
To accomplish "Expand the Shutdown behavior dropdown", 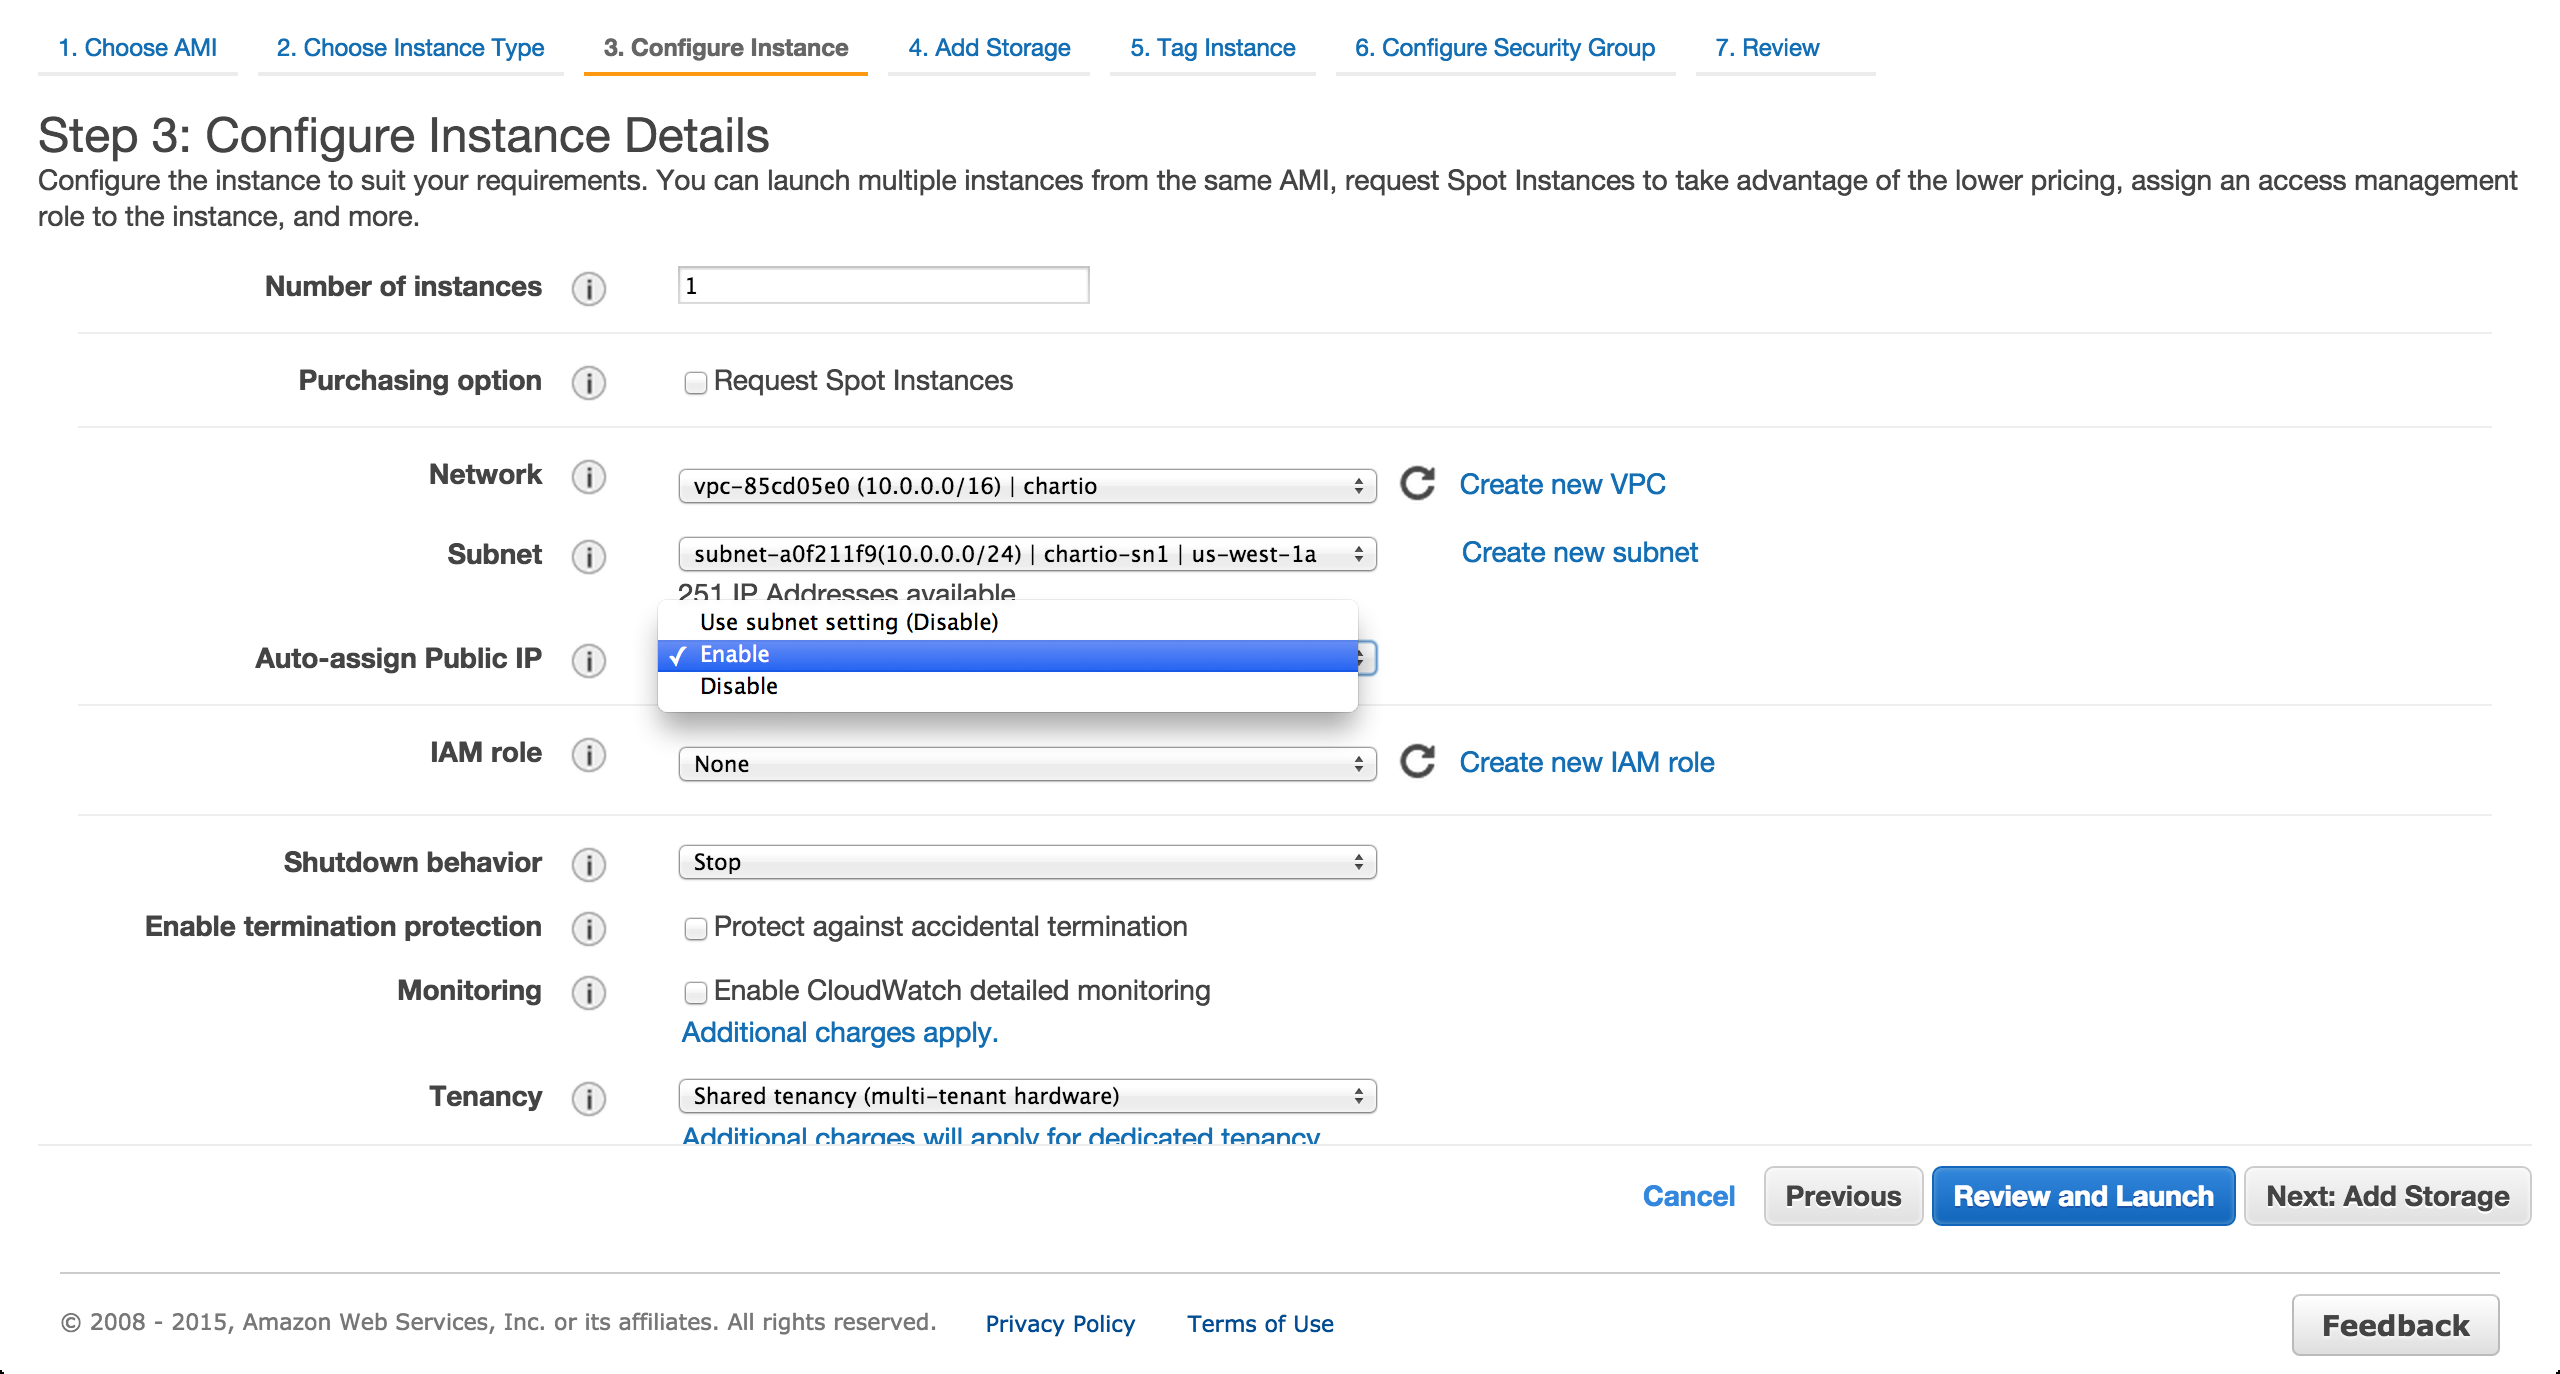I will [x=1026, y=862].
